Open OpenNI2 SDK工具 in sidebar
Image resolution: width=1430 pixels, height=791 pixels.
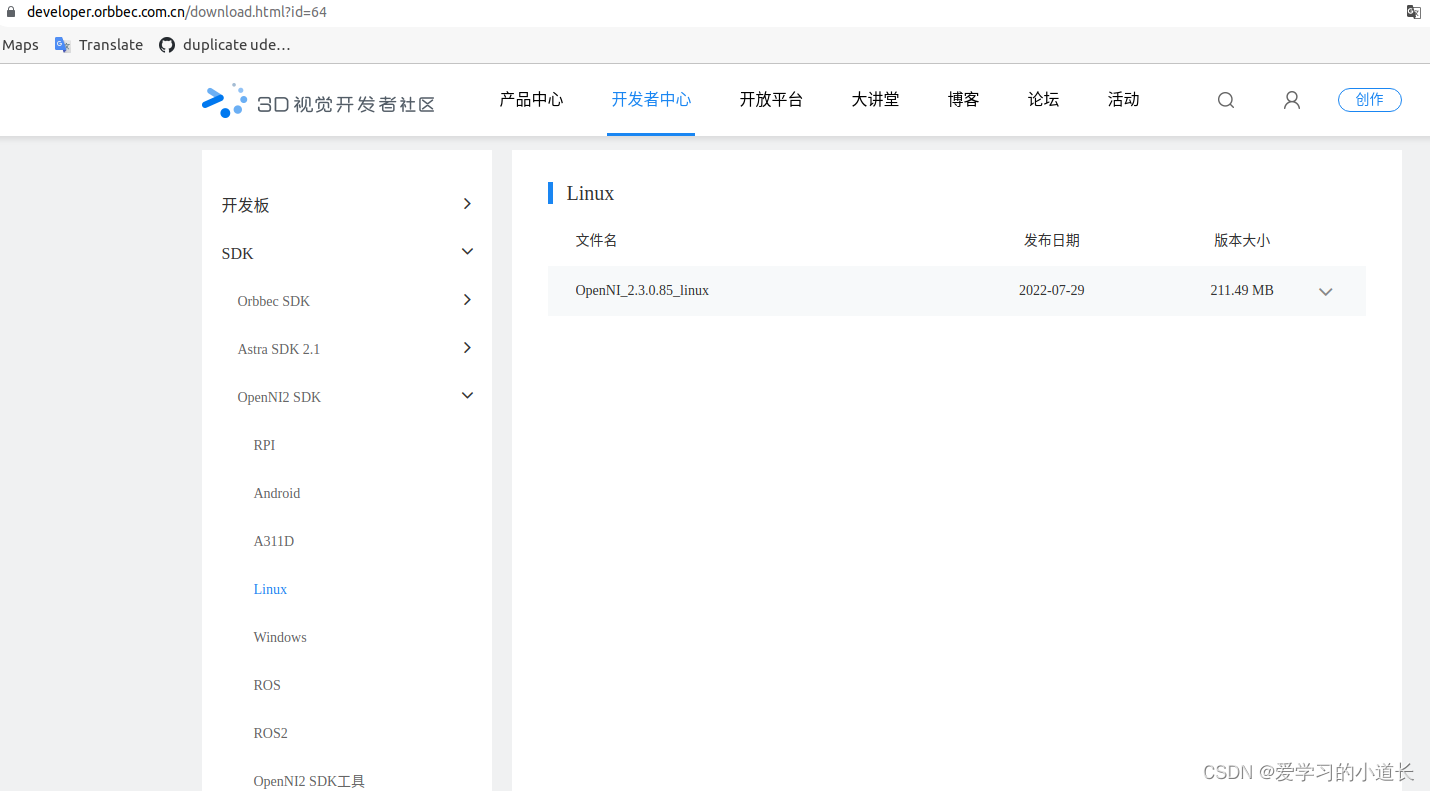pos(309,781)
